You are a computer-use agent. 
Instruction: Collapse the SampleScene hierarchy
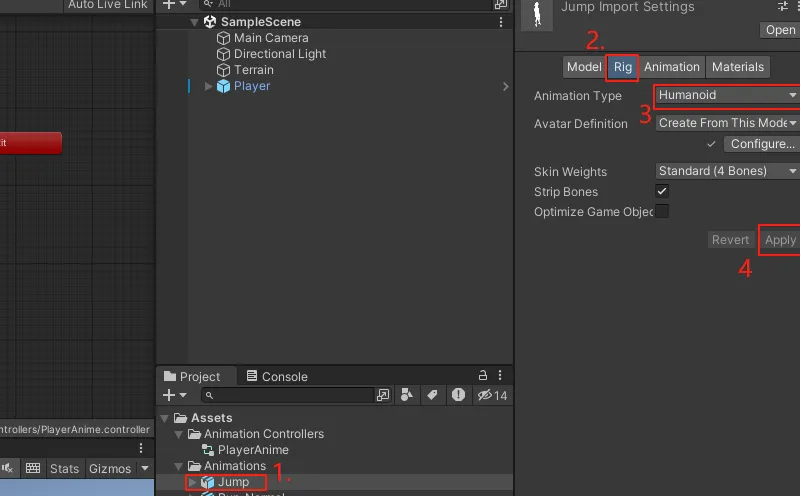point(194,22)
